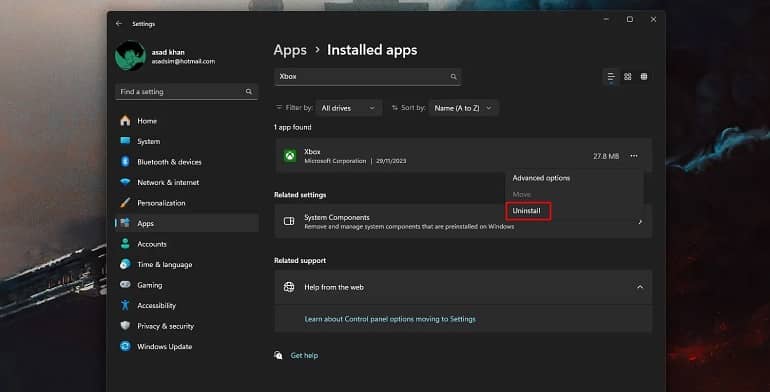This screenshot has height=392, width=770.
Task: Focus the Find a setting search box
Action: 187,92
